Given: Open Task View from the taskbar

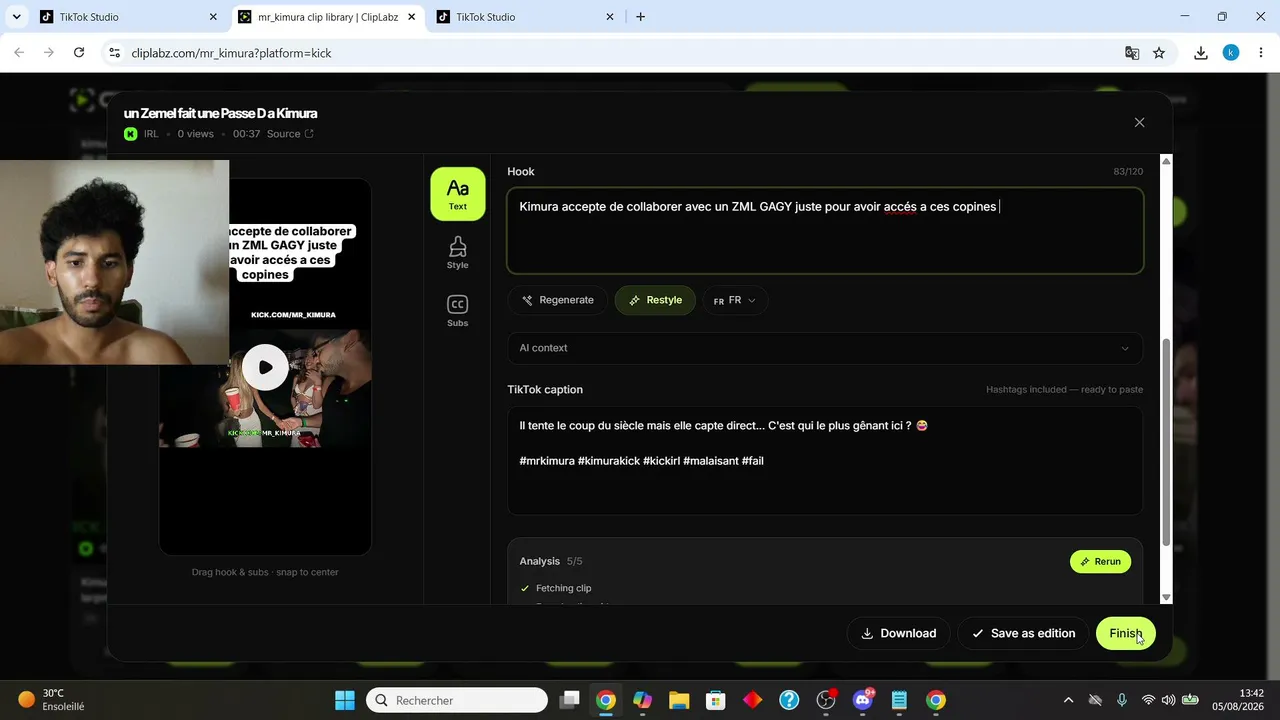Looking at the screenshot, I should tap(569, 700).
